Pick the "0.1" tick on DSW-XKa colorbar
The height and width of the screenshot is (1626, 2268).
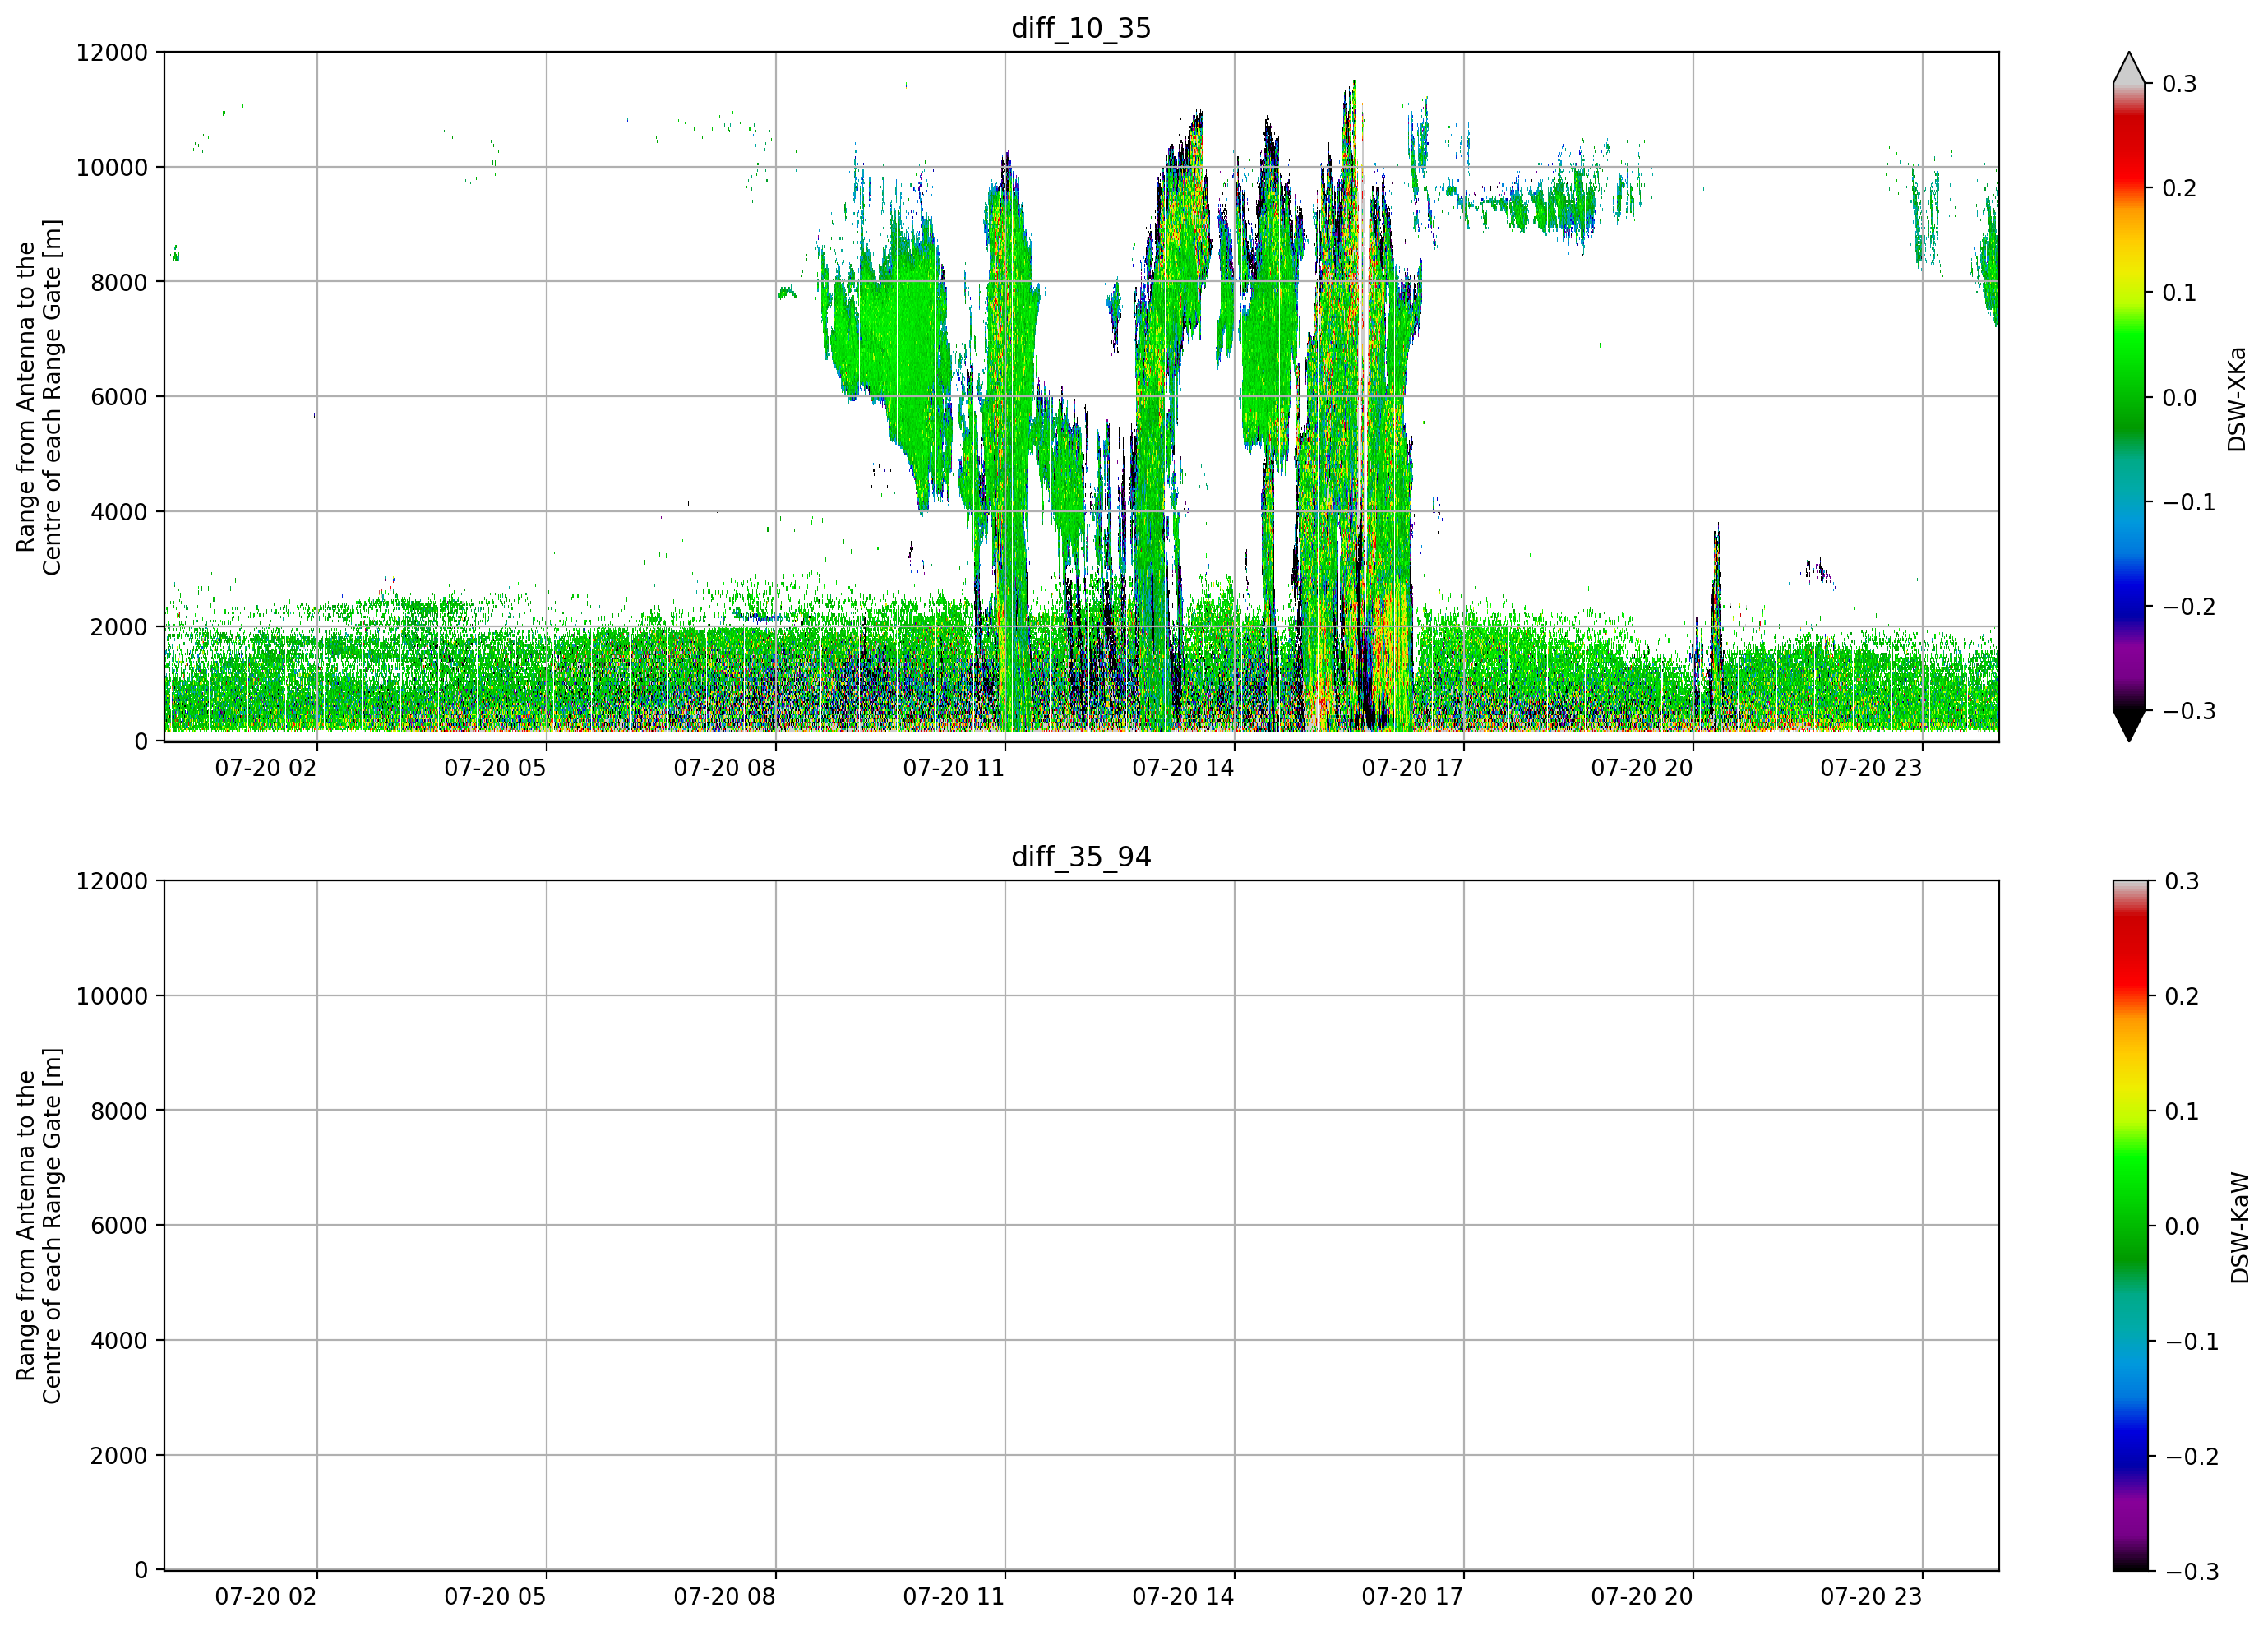click(x=2180, y=293)
